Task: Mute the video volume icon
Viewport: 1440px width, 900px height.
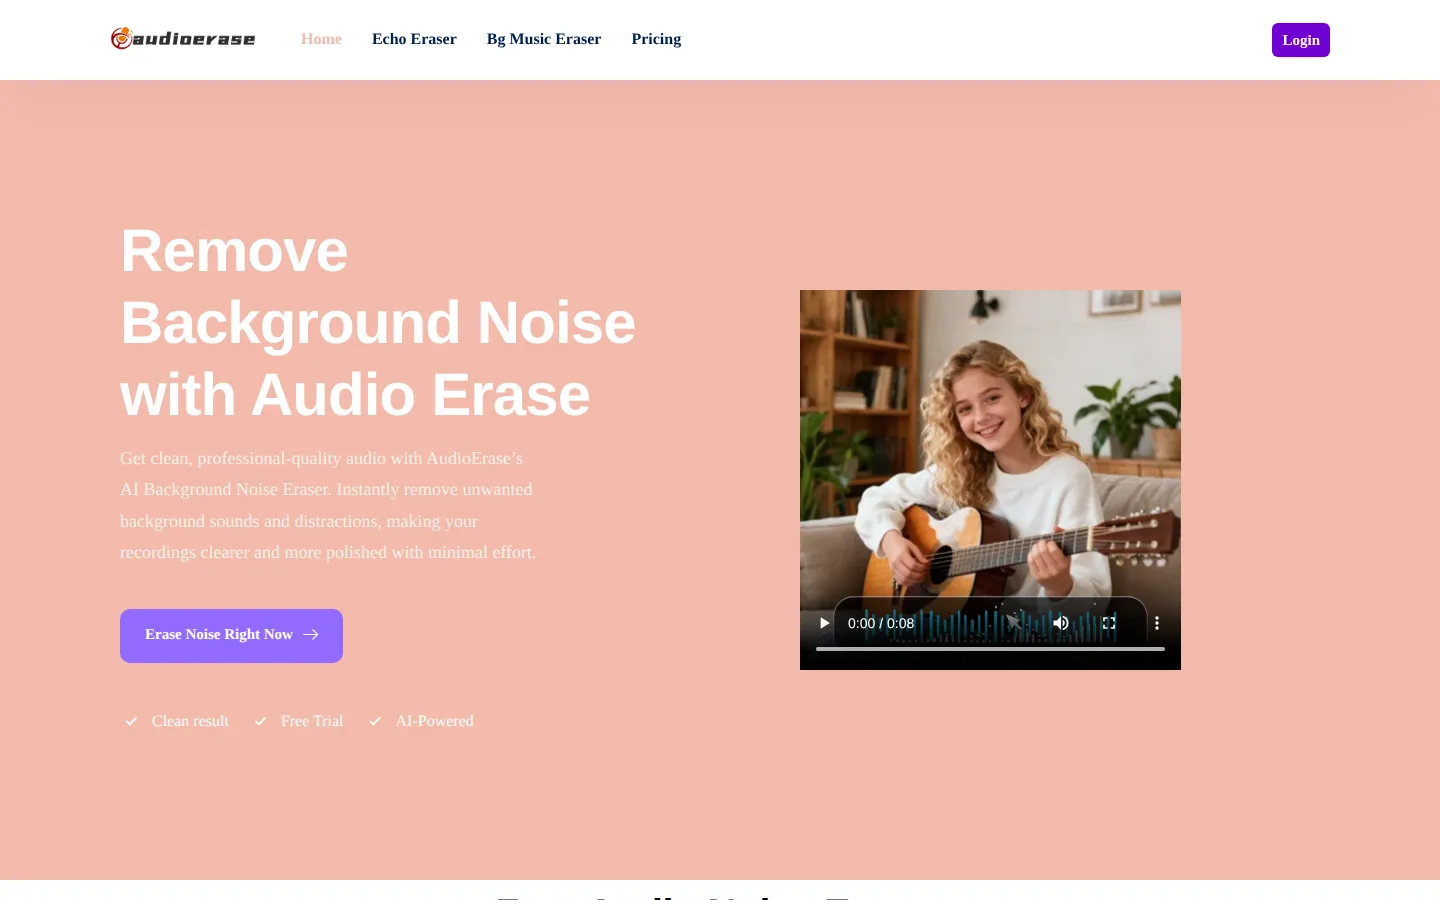Action: [x=1061, y=623]
